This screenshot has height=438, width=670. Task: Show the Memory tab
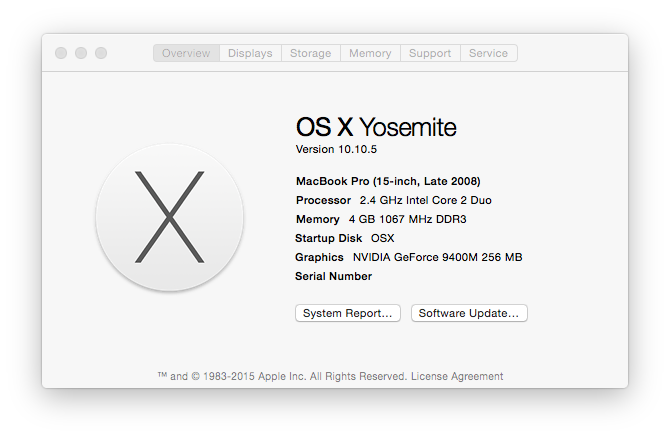(370, 53)
